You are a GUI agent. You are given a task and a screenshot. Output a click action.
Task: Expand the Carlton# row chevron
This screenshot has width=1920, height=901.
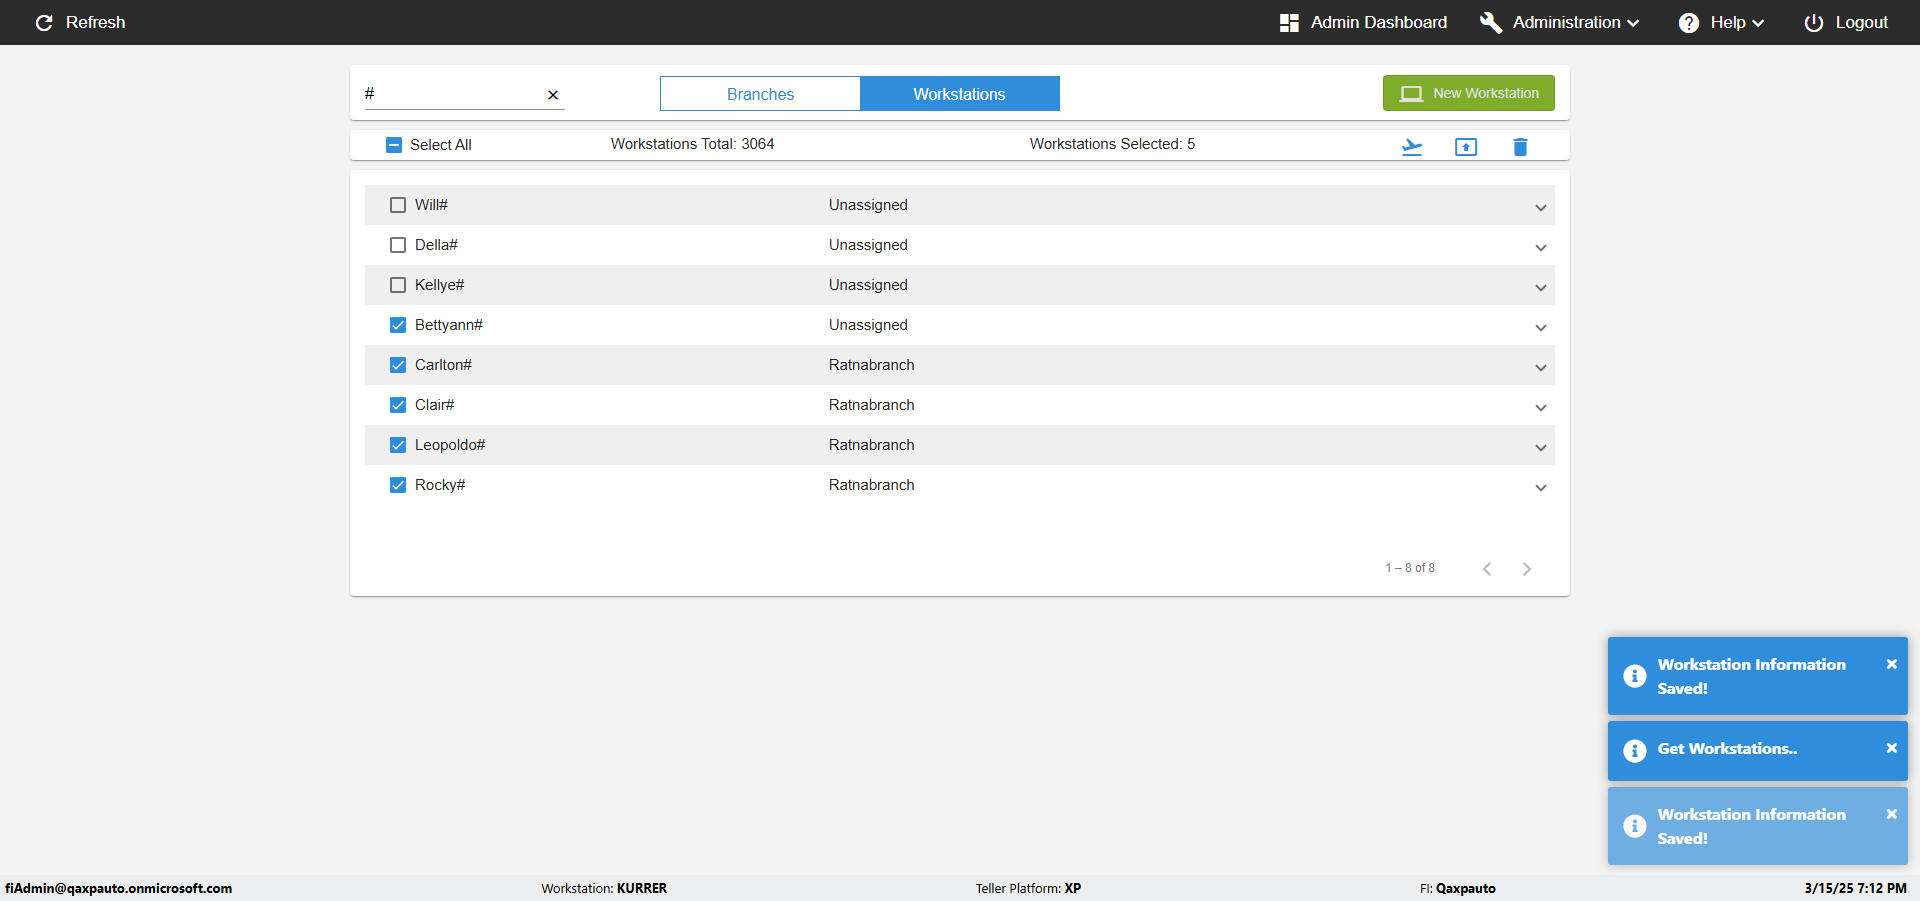[1541, 368]
